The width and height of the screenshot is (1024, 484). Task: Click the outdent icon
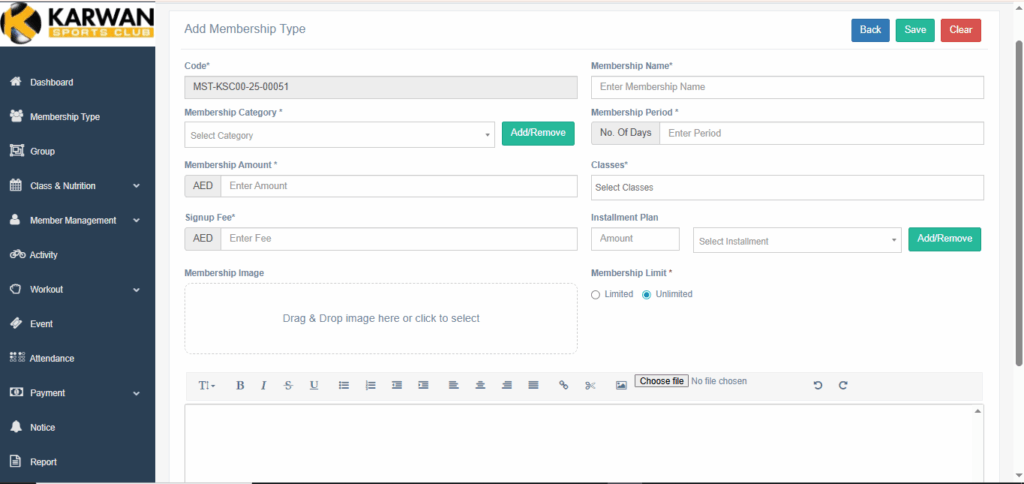[396, 385]
